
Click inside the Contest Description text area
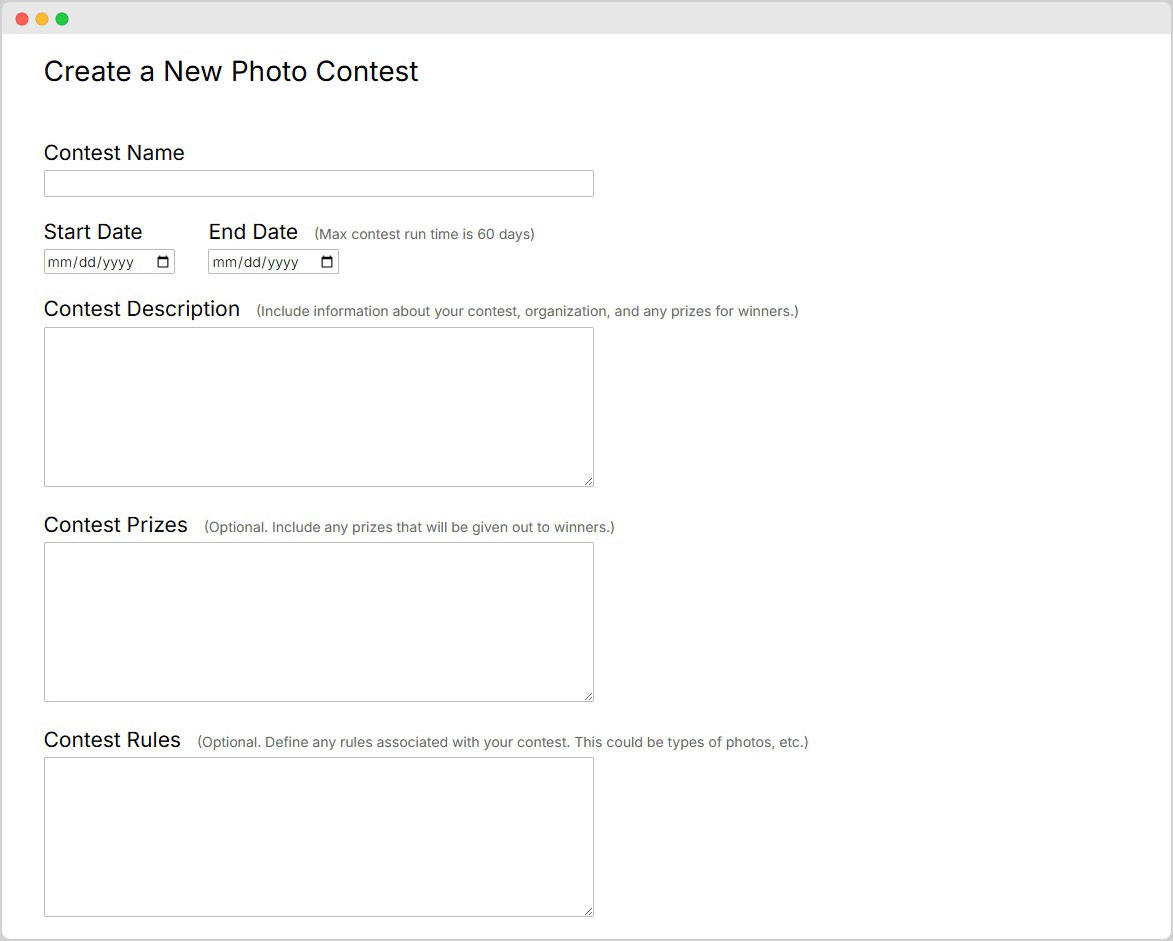(318, 407)
